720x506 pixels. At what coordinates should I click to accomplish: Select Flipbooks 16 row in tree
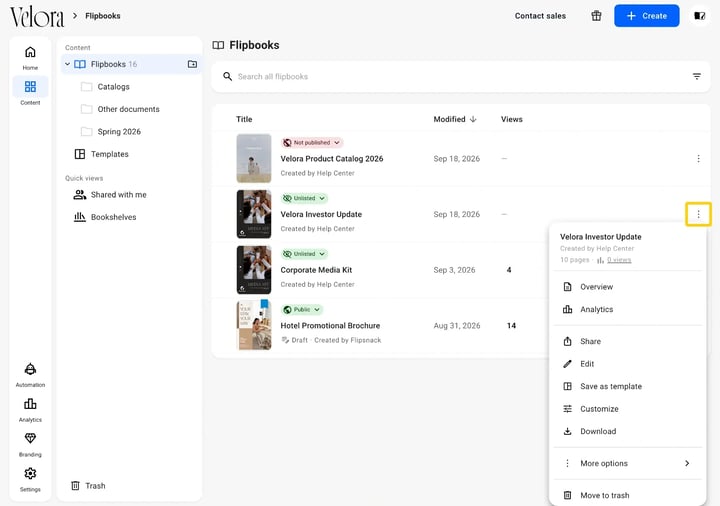click(131, 64)
